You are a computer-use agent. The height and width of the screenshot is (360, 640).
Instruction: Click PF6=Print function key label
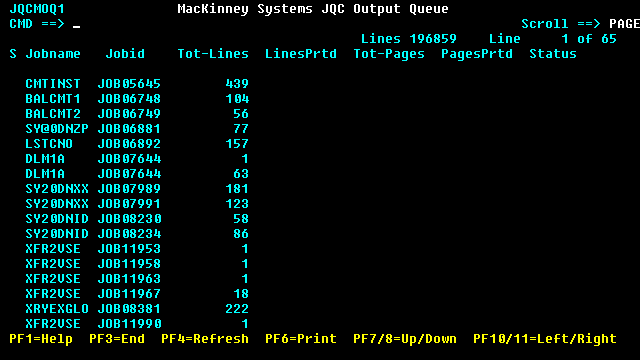pyautogui.click(x=301, y=339)
